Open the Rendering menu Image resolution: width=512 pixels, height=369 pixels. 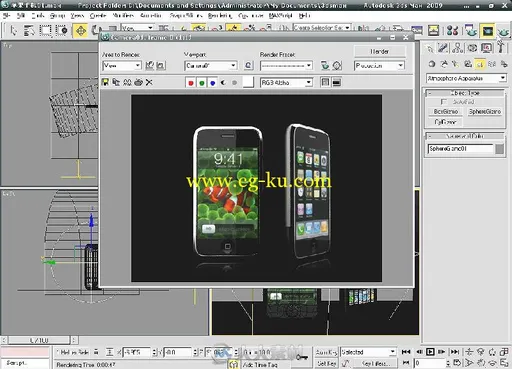(220, 15)
